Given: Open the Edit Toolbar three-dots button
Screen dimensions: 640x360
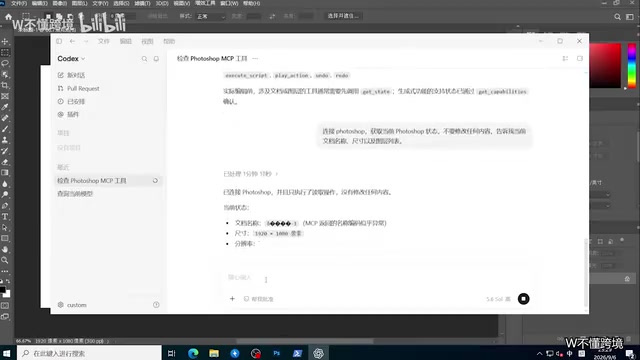Looking at the screenshot, I should point(5,271).
